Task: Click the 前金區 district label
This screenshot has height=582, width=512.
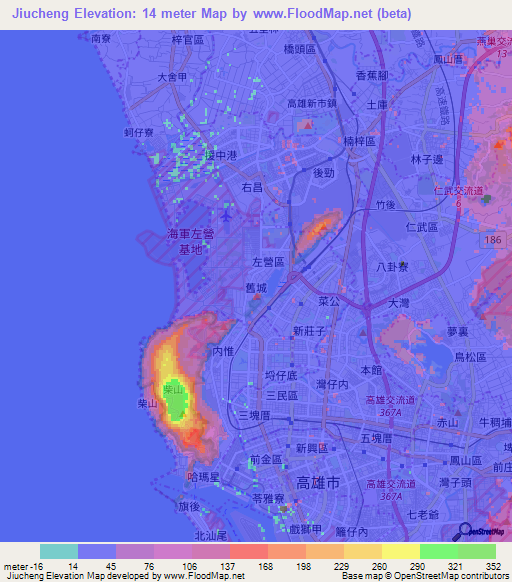Action: [266, 460]
